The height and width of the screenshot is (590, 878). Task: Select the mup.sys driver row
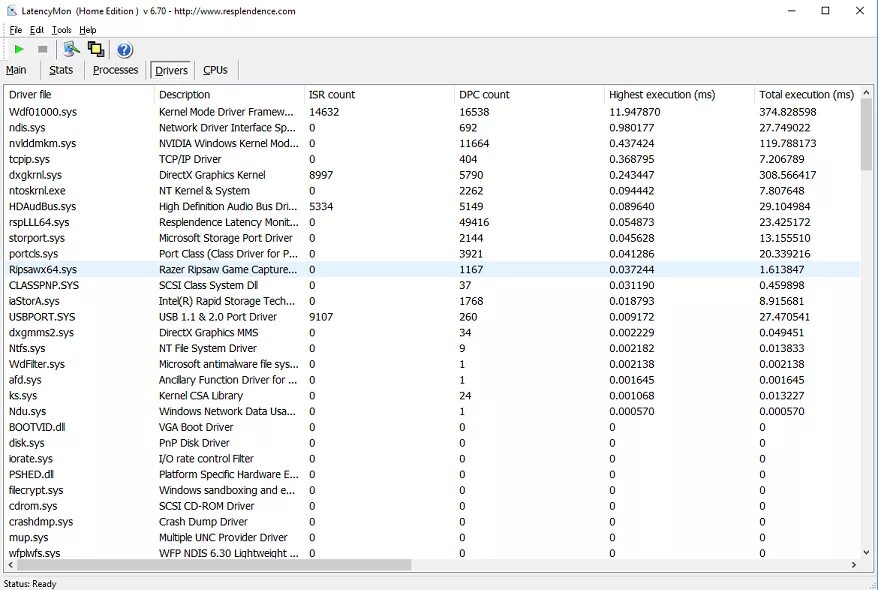(x=432, y=537)
